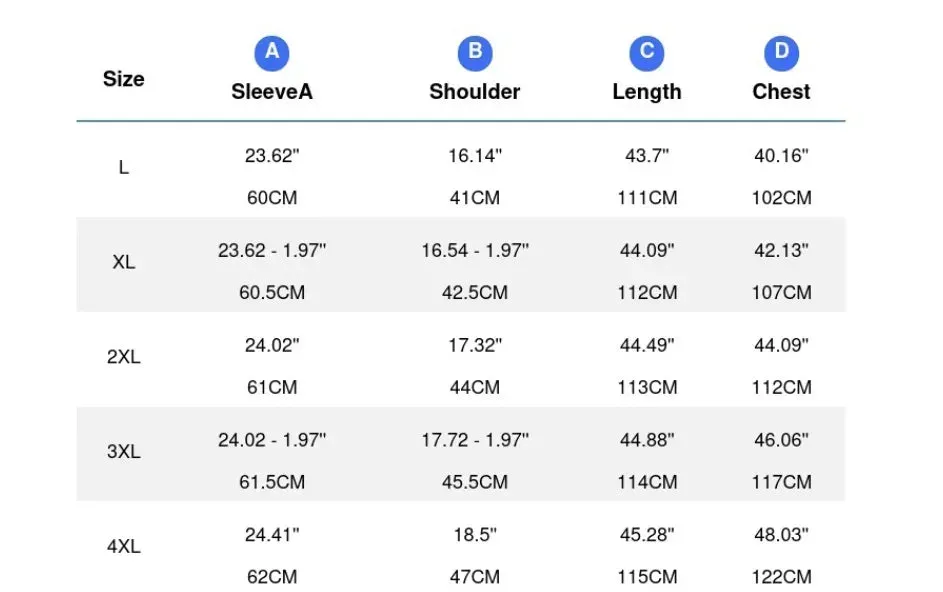
Task: Click the 122CM chest value for 4XL
Action: 782,577
